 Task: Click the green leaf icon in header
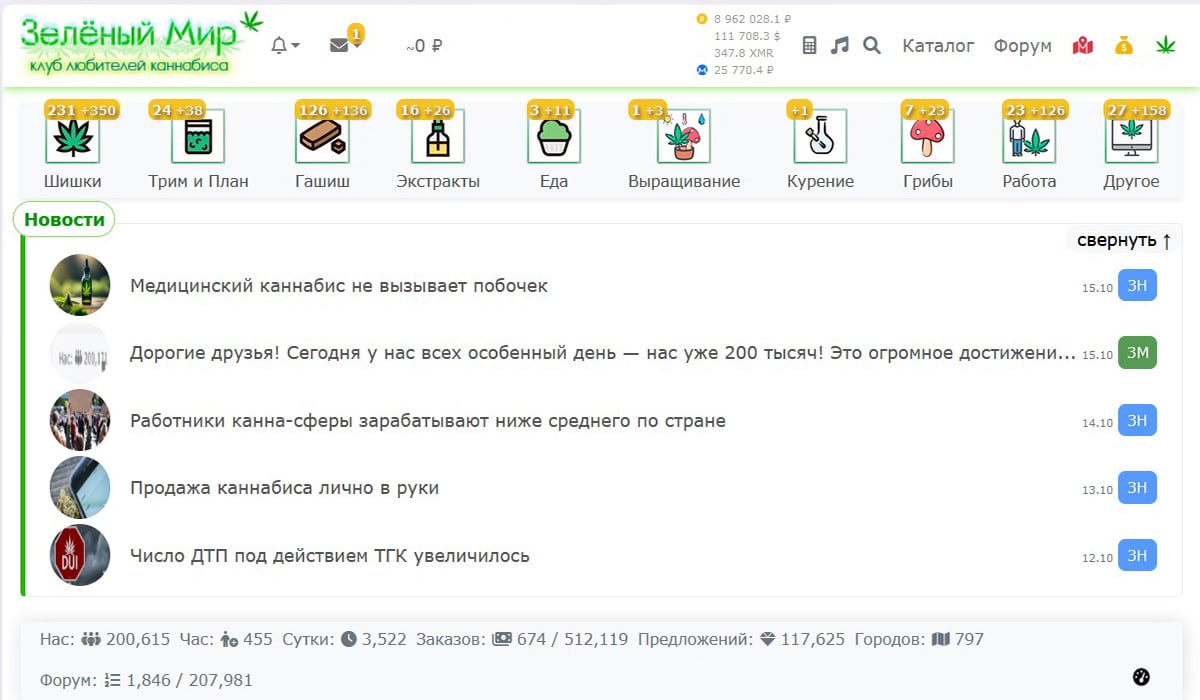pos(1165,46)
